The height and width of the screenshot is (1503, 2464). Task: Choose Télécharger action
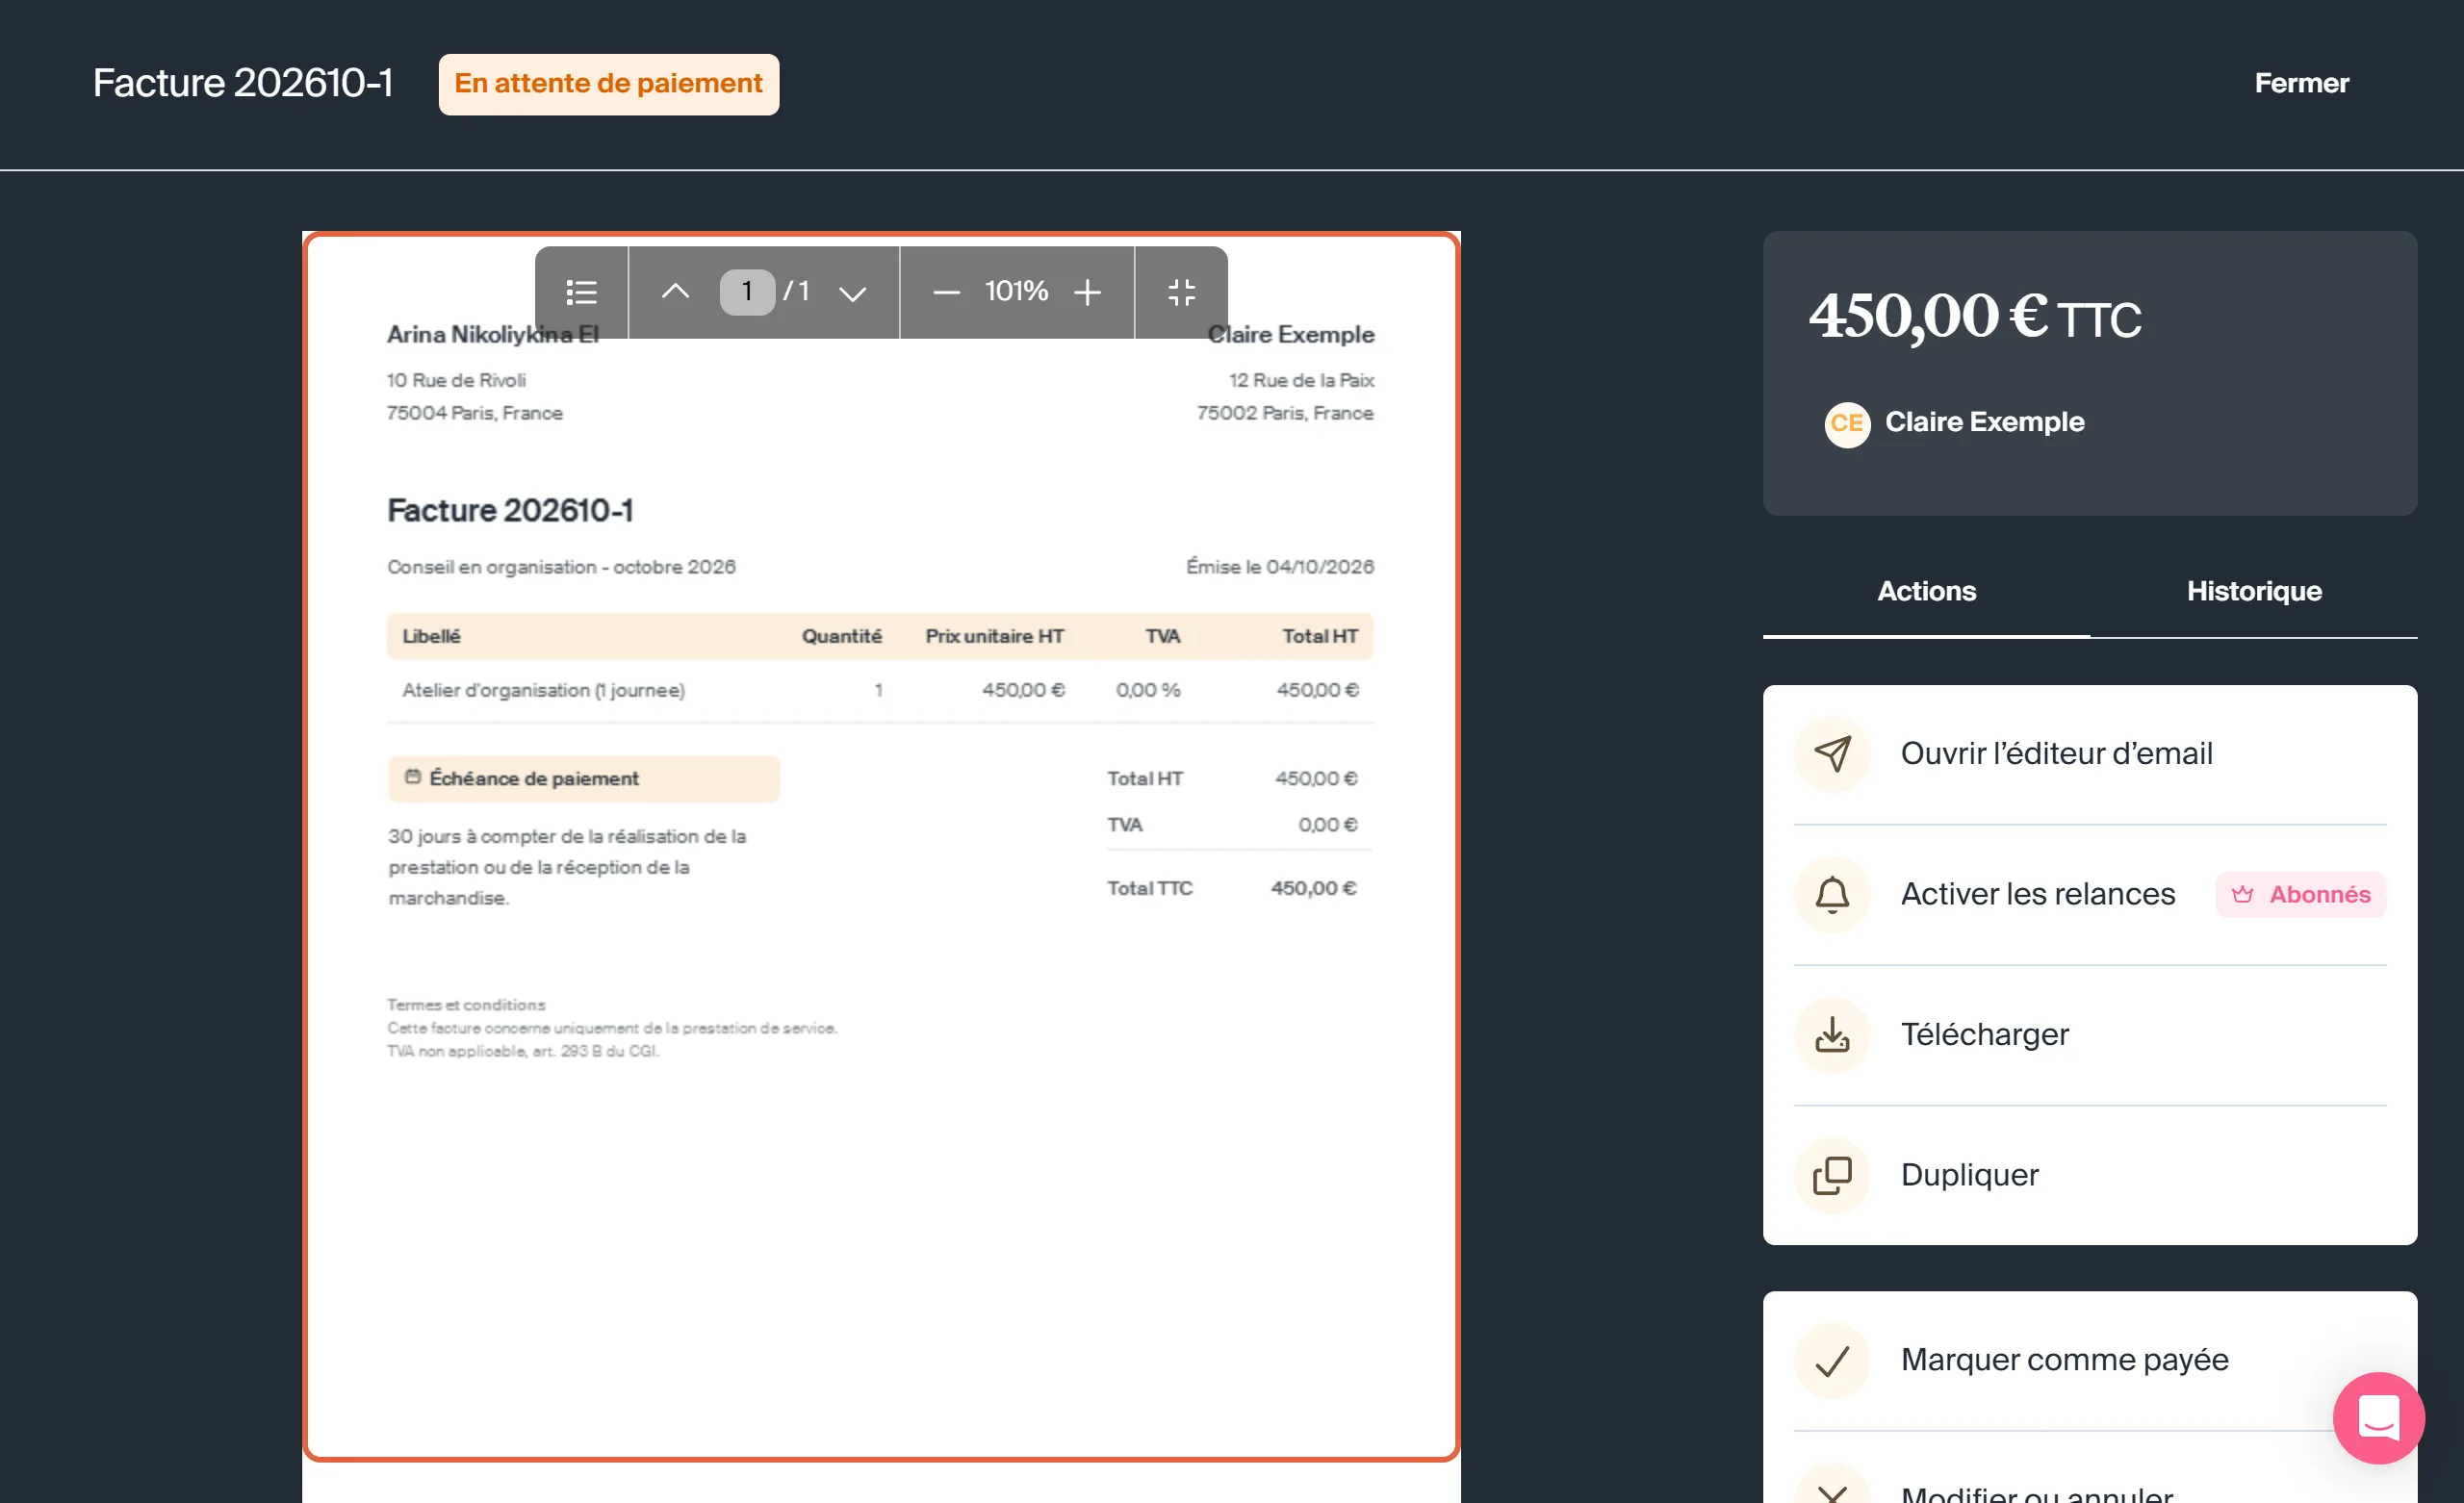point(2089,1035)
